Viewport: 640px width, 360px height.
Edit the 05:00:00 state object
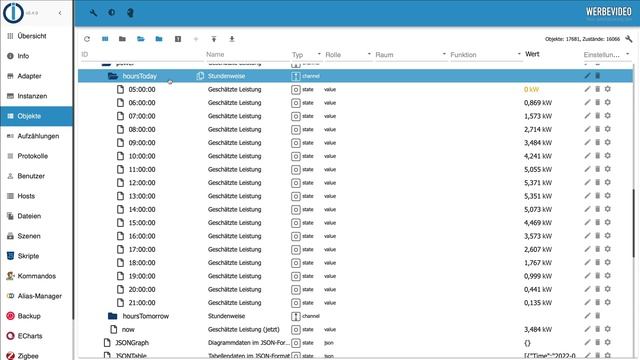pyautogui.click(x=587, y=89)
